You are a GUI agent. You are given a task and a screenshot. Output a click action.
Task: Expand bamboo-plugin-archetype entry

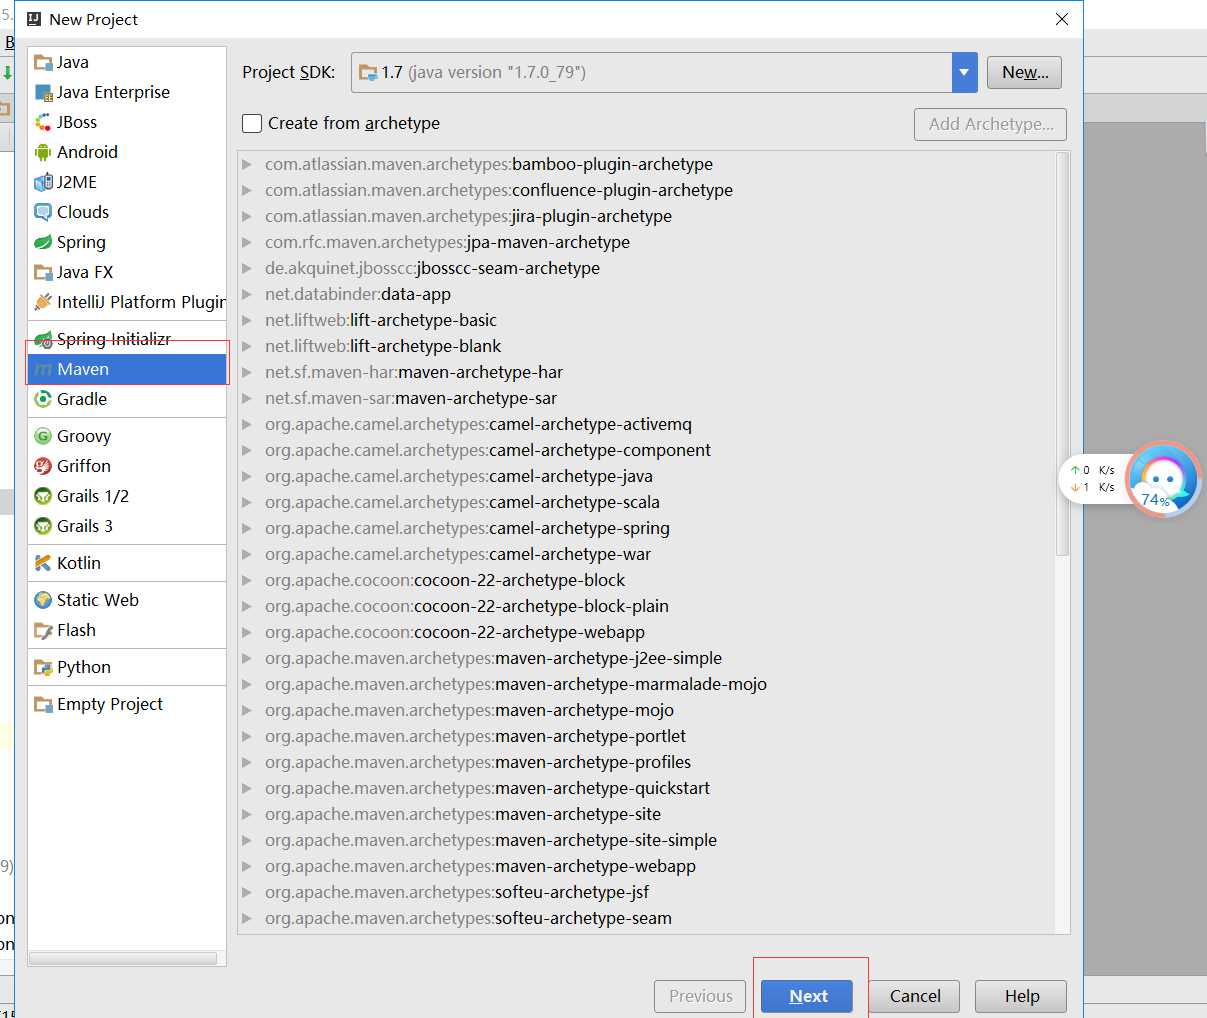tap(247, 164)
